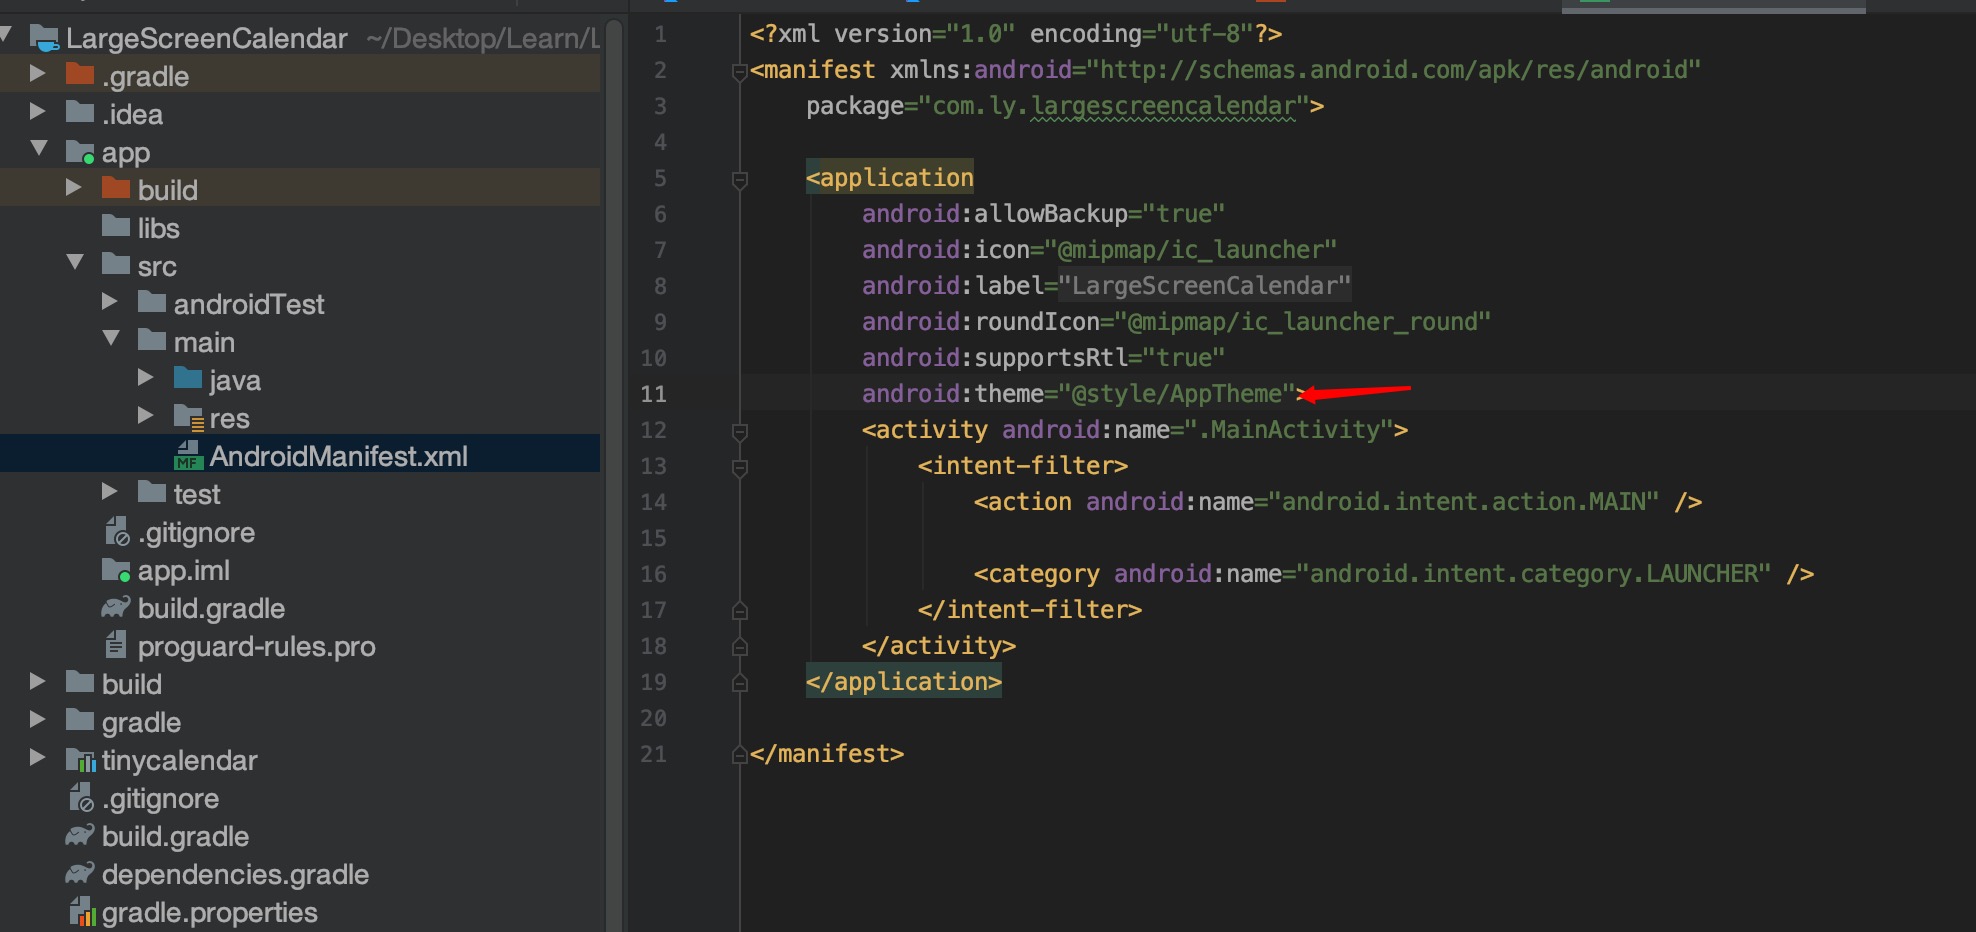The image size is (1976, 932).
Task: Click the blue java source folder icon
Action: pyautogui.click(x=188, y=378)
